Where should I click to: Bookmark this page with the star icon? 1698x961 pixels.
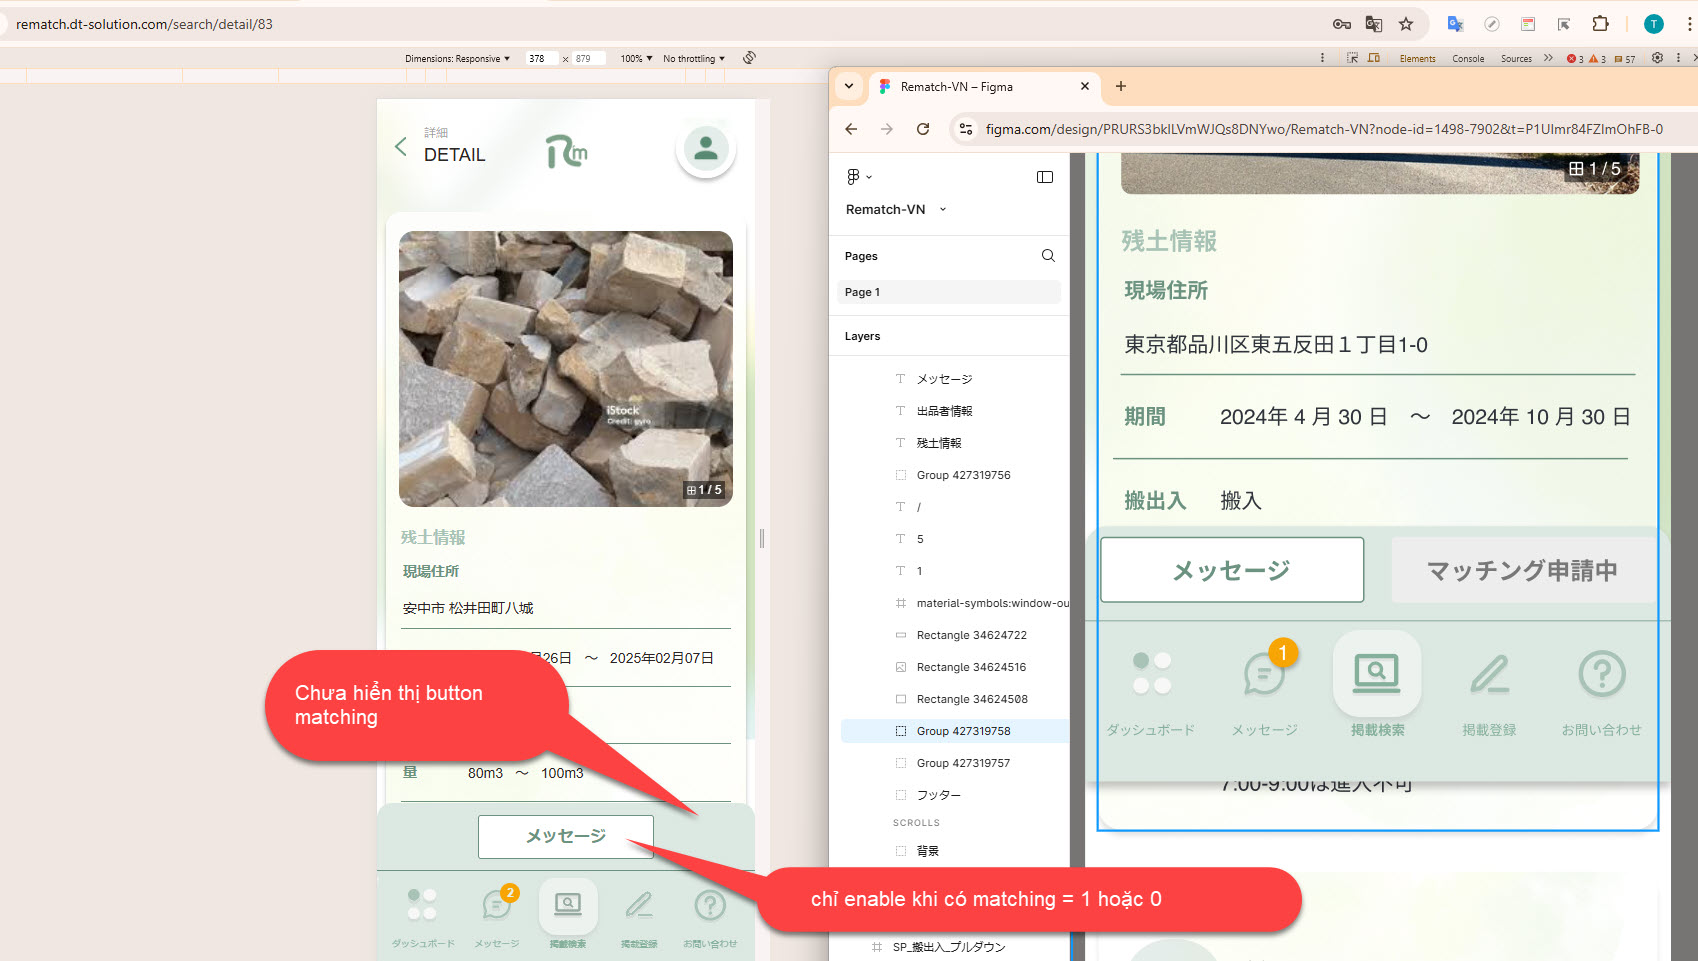pyautogui.click(x=1406, y=24)
